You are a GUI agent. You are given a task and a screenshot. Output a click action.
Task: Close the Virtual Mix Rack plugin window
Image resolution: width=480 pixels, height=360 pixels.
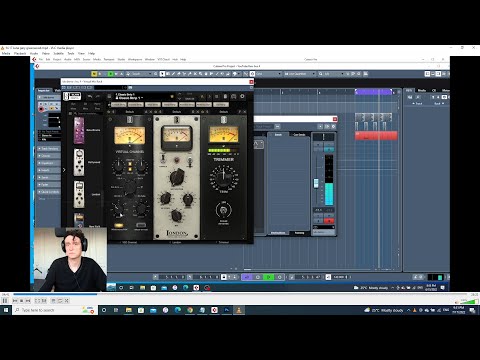pyautogui.click(x=251, y=82)
